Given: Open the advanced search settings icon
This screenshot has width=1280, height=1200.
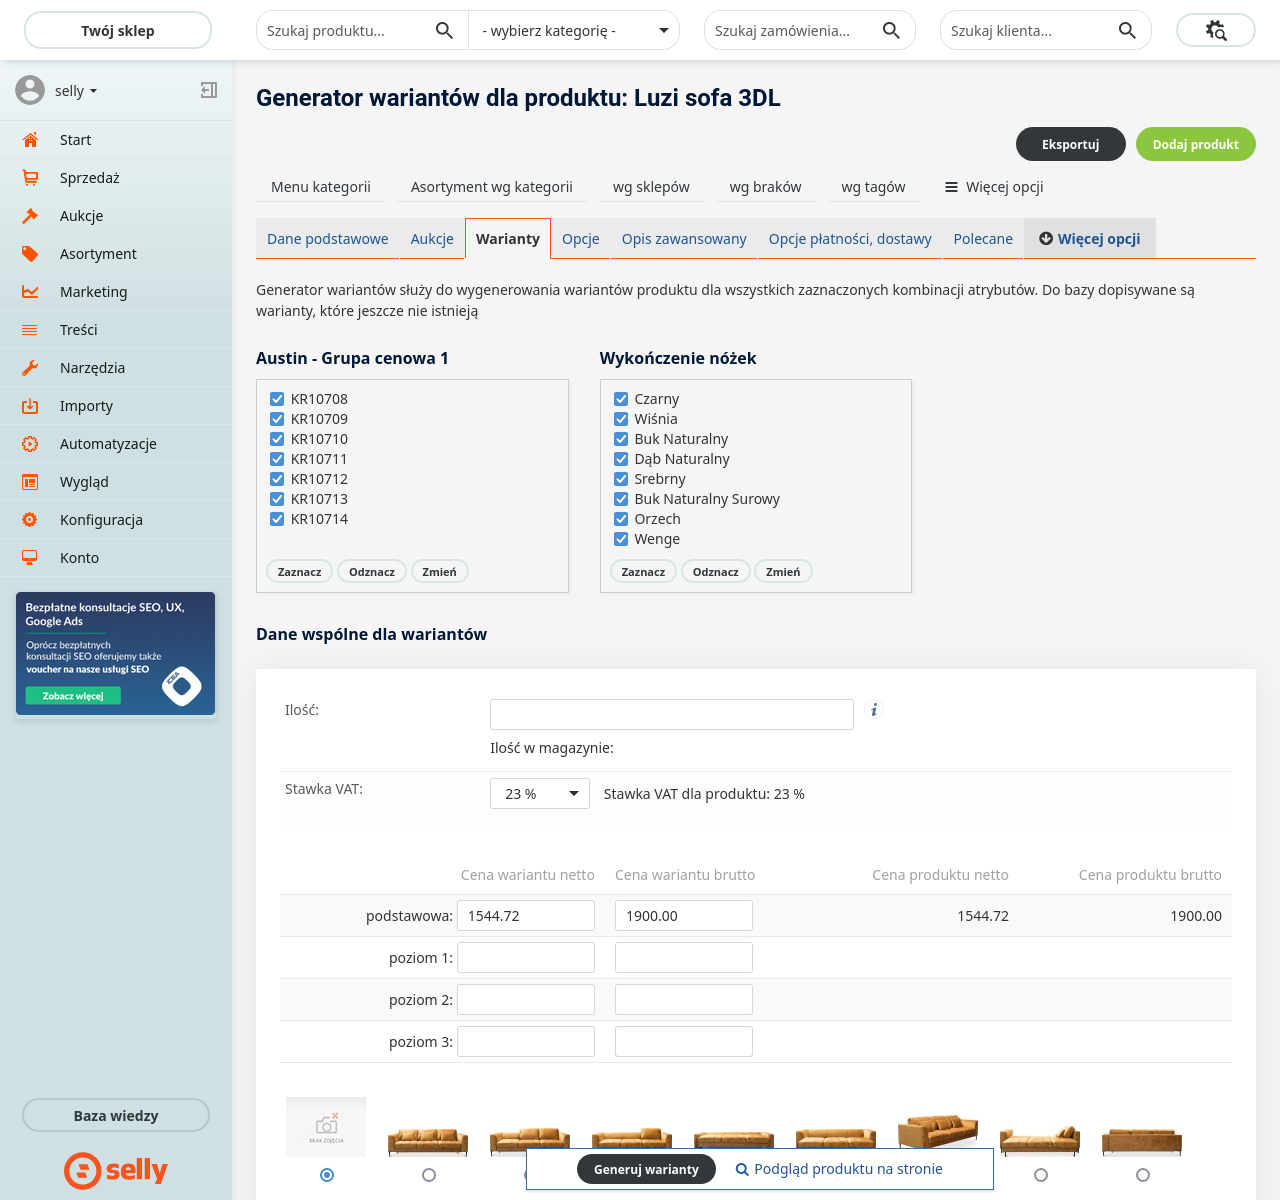Looking at the screenshot, I should point(1215,31).
